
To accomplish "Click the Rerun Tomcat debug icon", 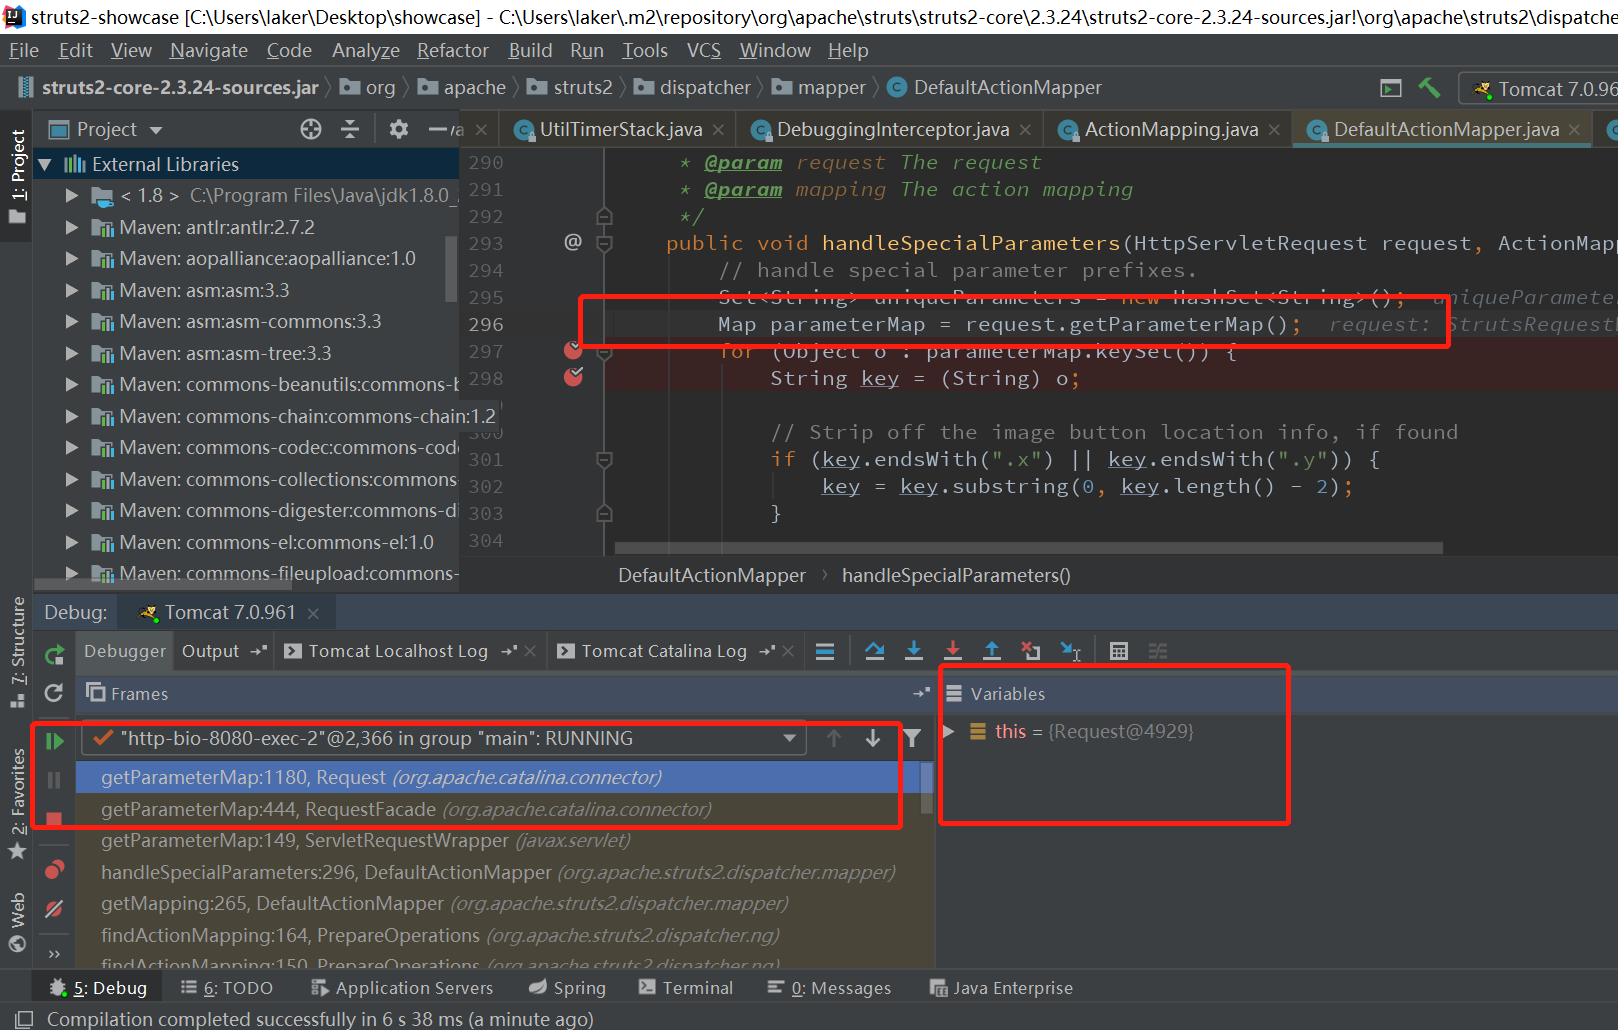I will (x=55, y=655).
